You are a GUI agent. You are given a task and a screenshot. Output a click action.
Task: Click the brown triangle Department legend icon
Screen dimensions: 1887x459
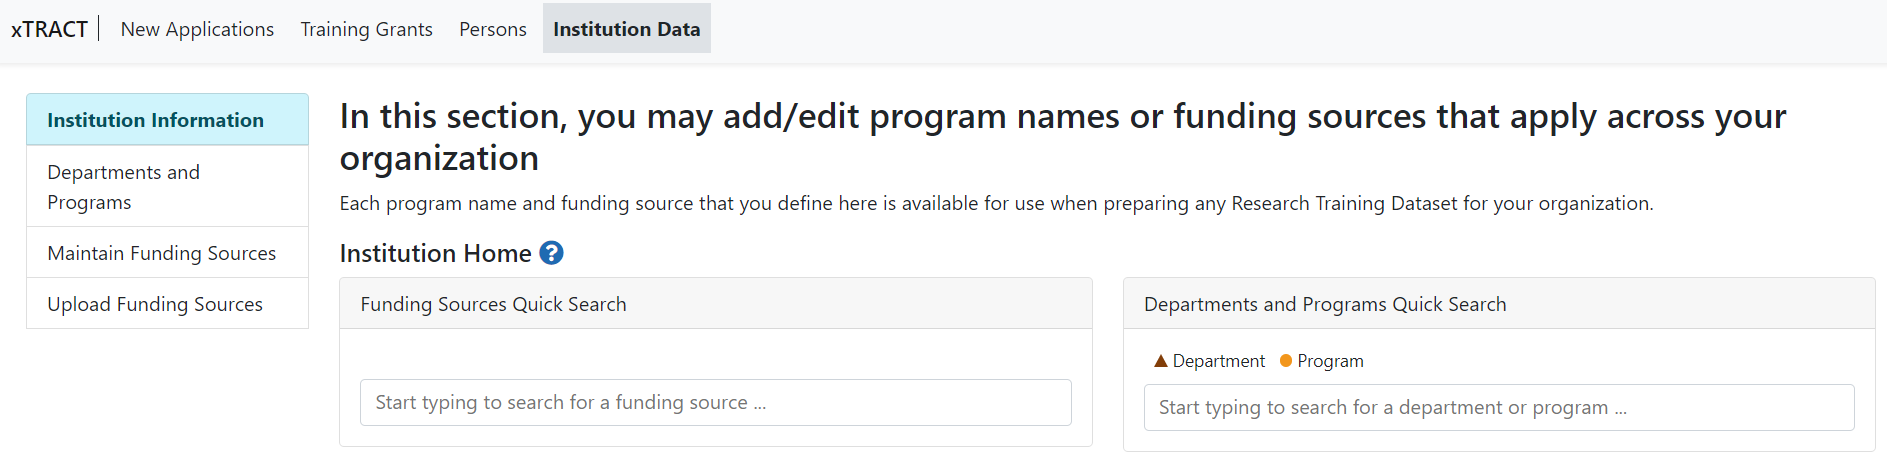[1160, 361]
